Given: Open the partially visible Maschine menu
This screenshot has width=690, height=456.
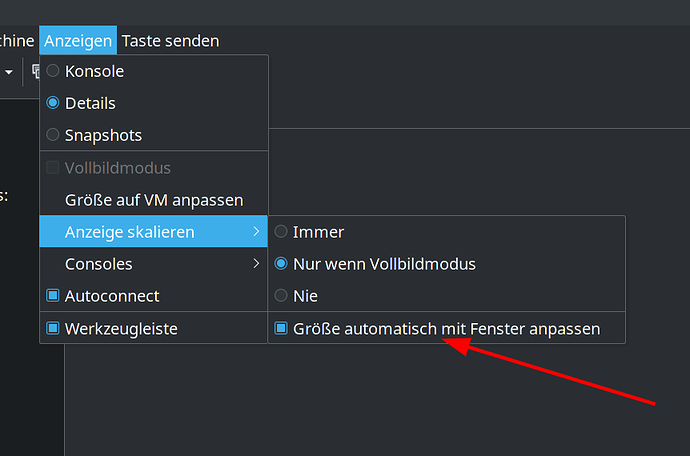Looking at the screenshot, I should 17,41.
